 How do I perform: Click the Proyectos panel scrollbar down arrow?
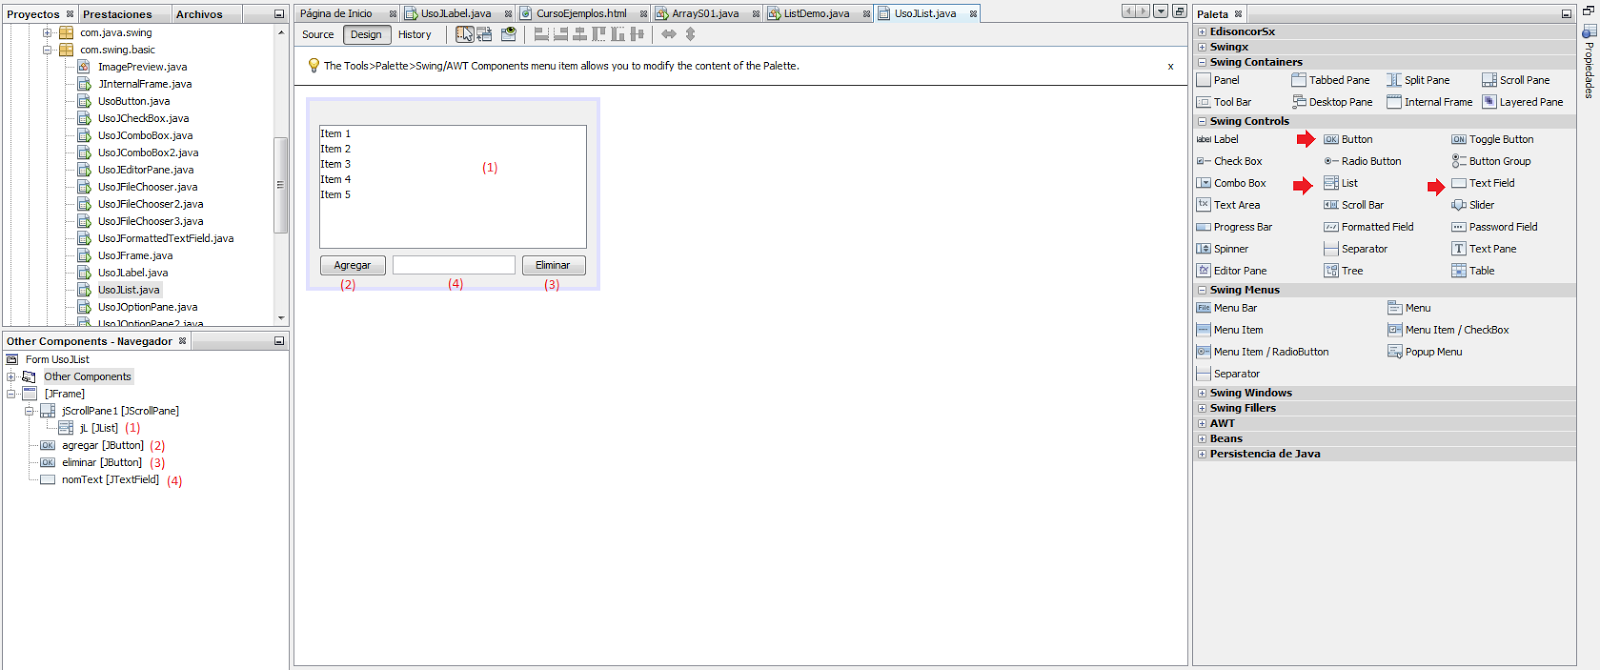[x=281, y=318]
